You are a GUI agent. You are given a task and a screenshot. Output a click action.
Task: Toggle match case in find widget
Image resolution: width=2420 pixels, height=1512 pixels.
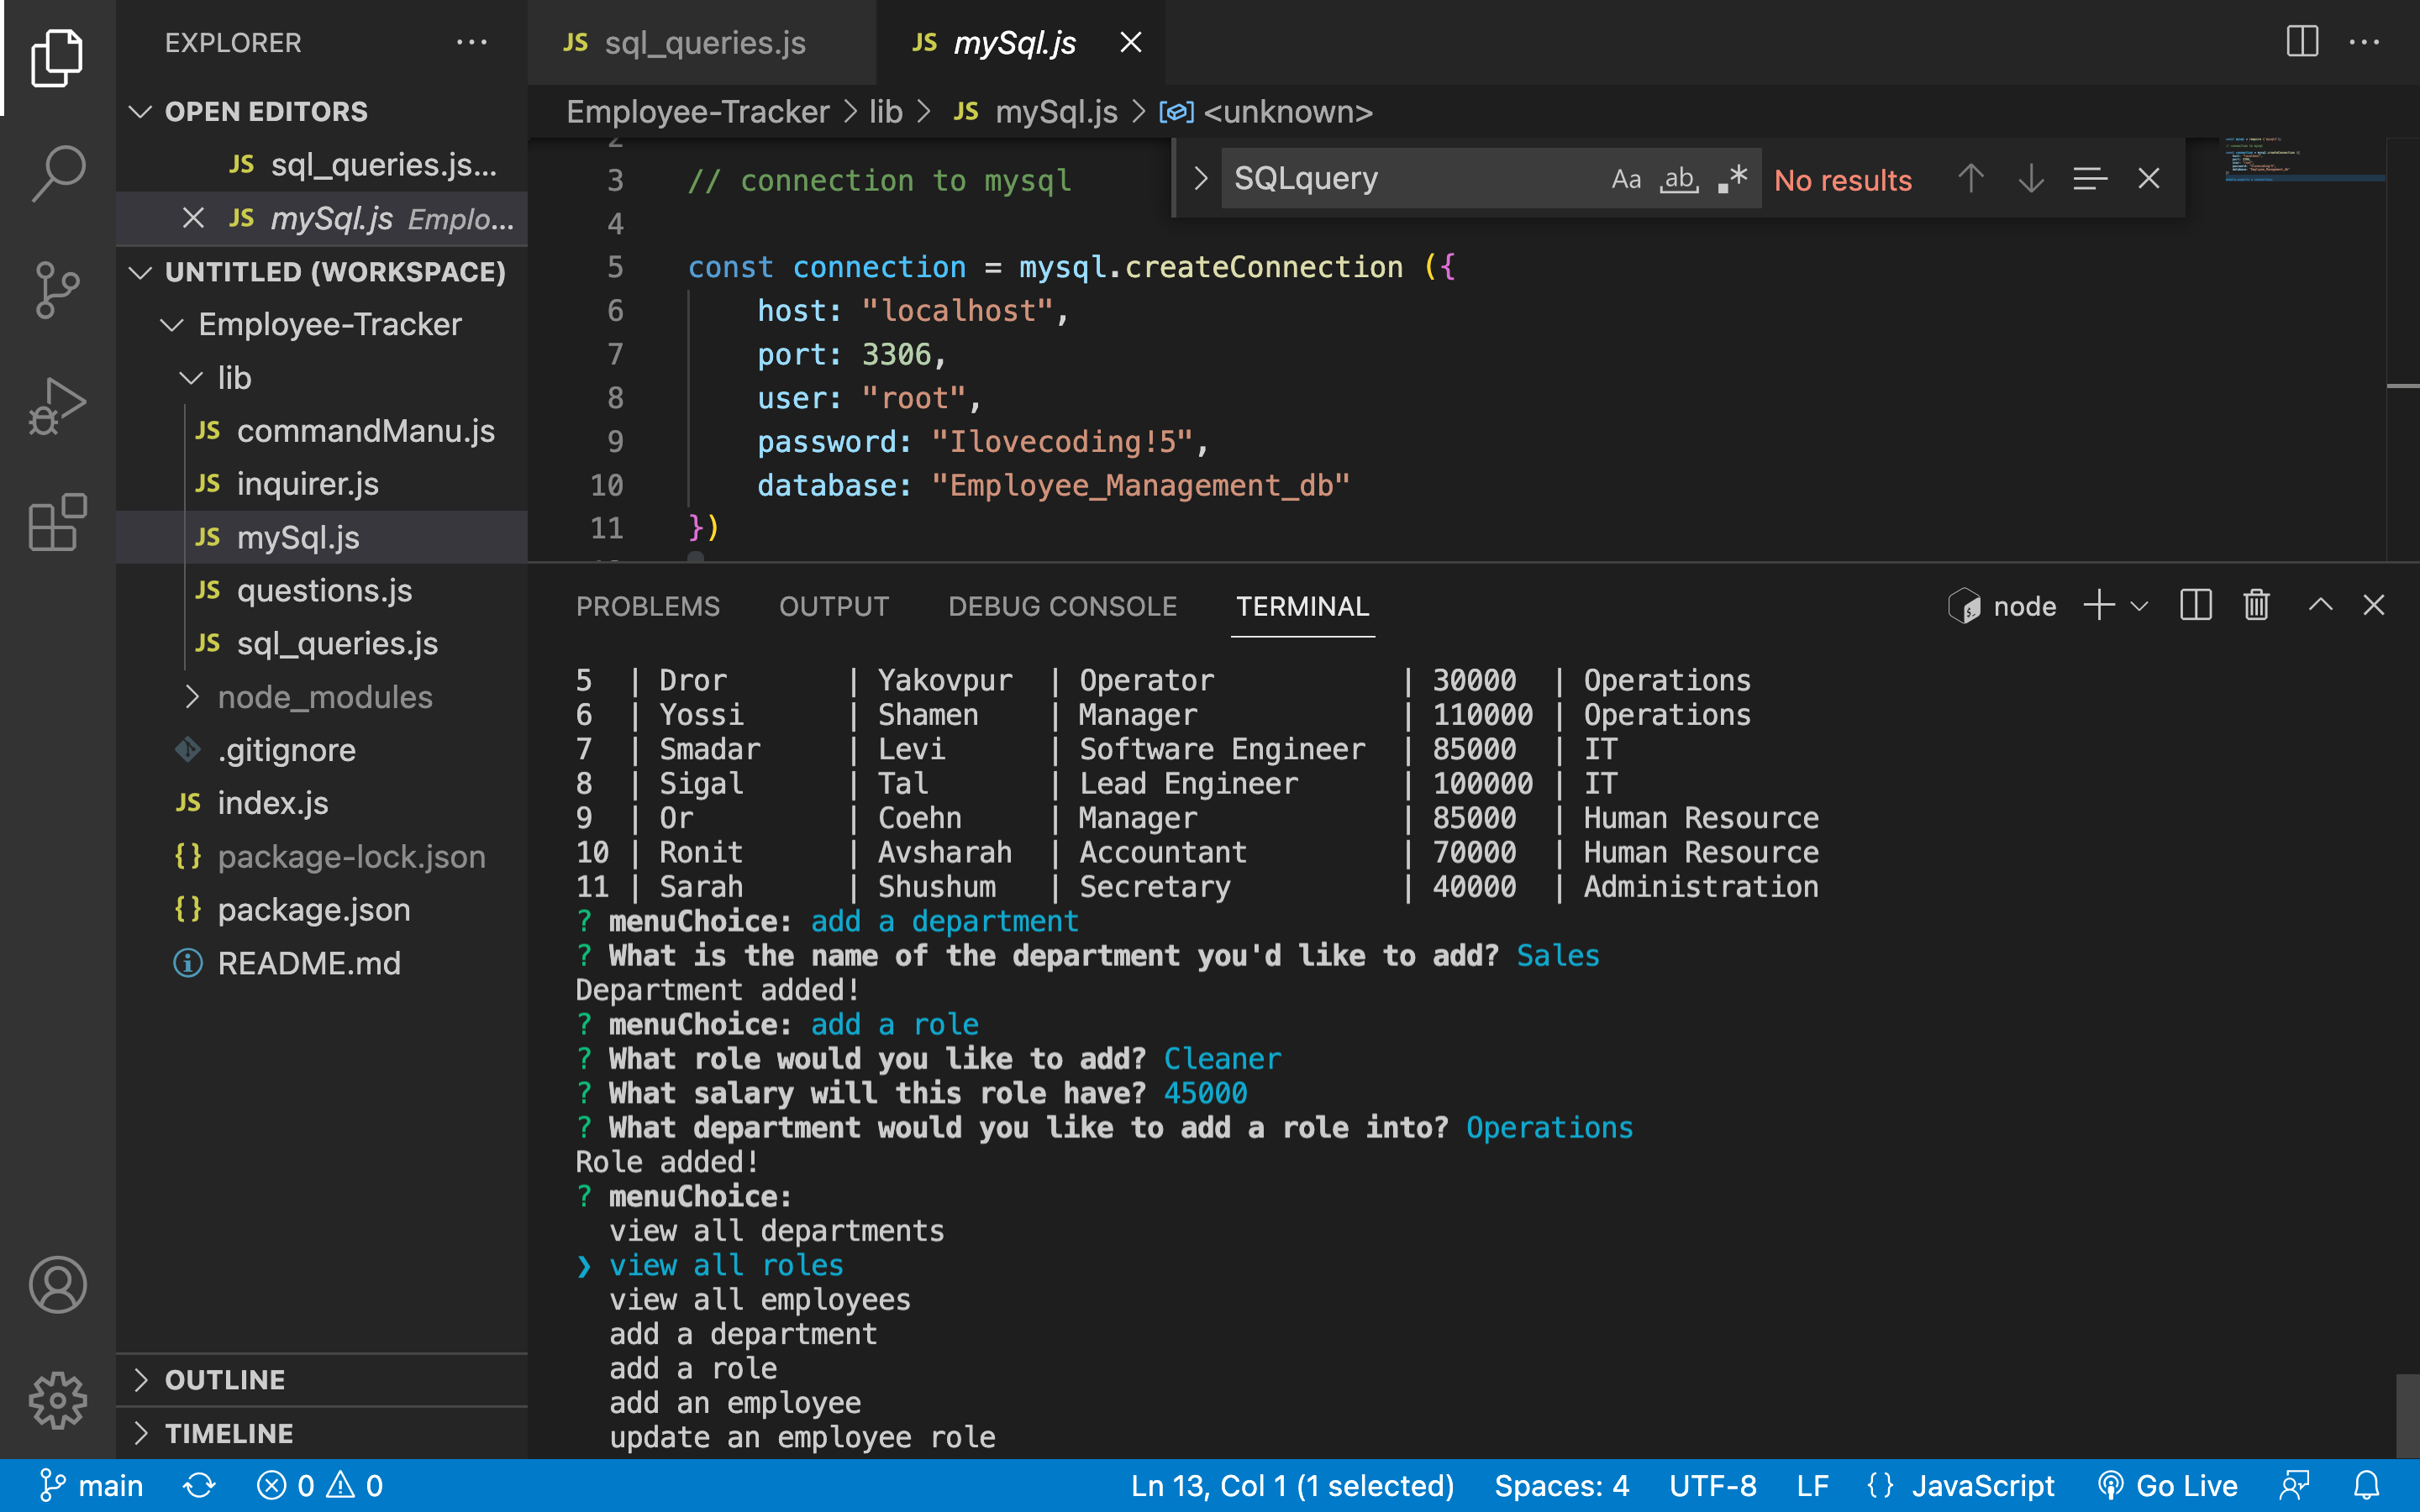point(1626,178)
